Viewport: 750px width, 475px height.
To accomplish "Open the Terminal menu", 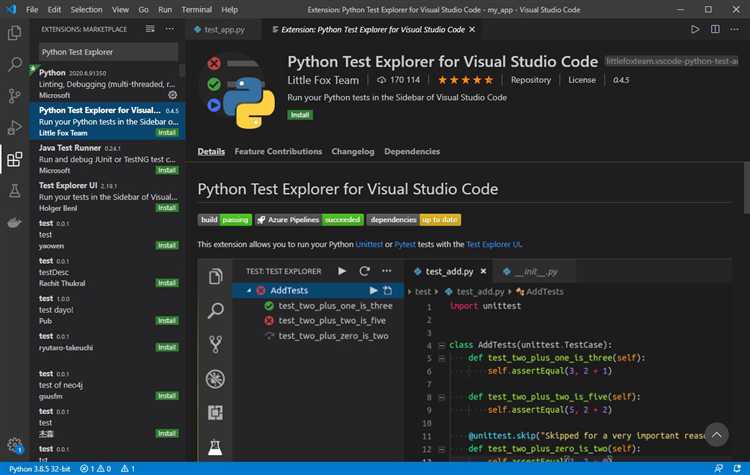I will pos(197,10).
